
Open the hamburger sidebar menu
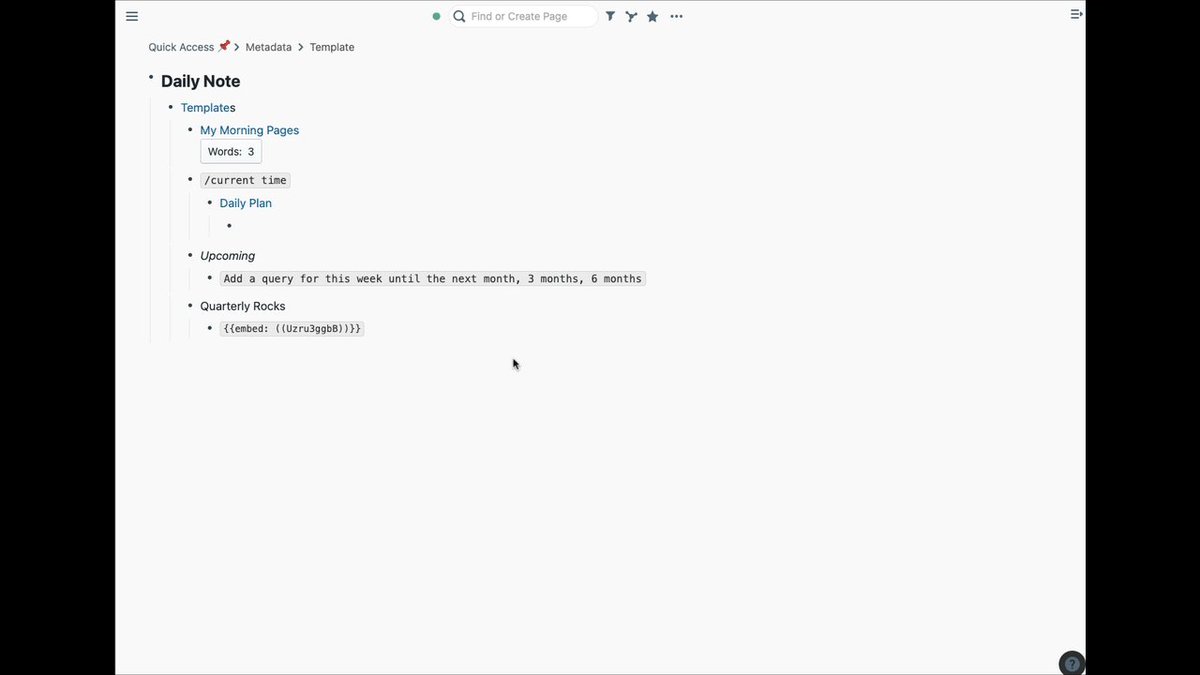132,16
